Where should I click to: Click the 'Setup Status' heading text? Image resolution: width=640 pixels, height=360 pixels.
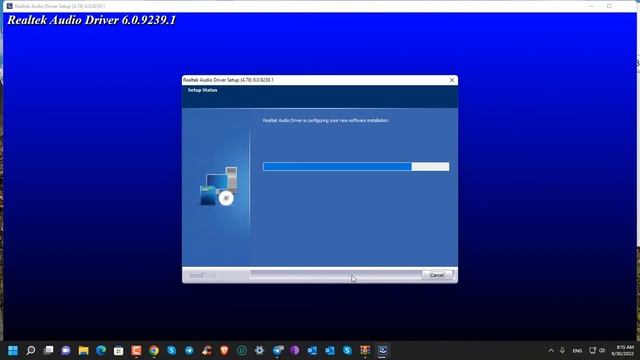(202, 90)
